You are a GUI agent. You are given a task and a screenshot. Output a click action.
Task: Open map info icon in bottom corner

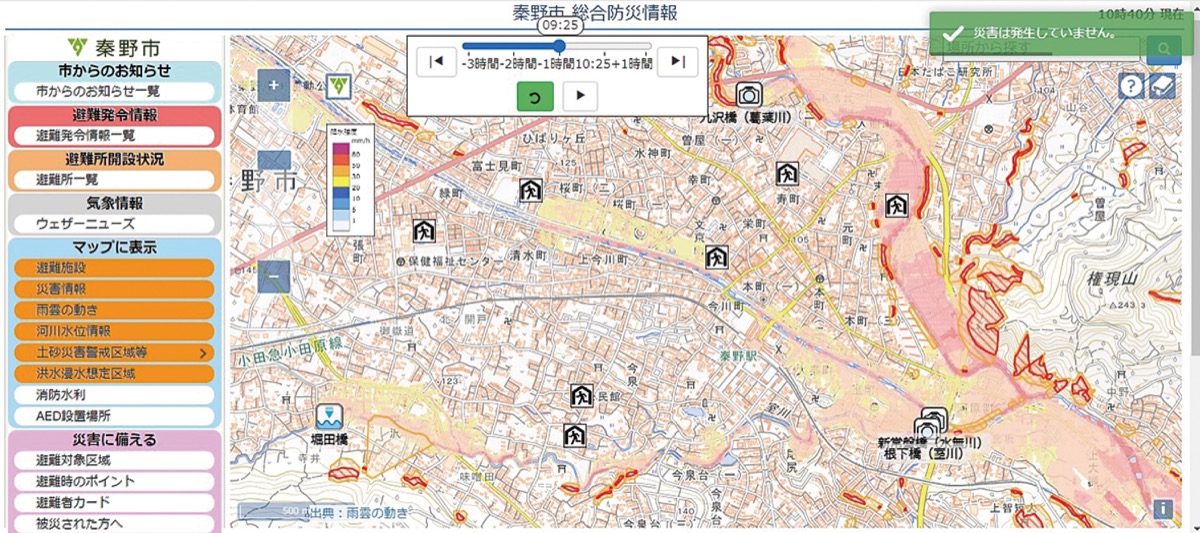[1162, 509]
